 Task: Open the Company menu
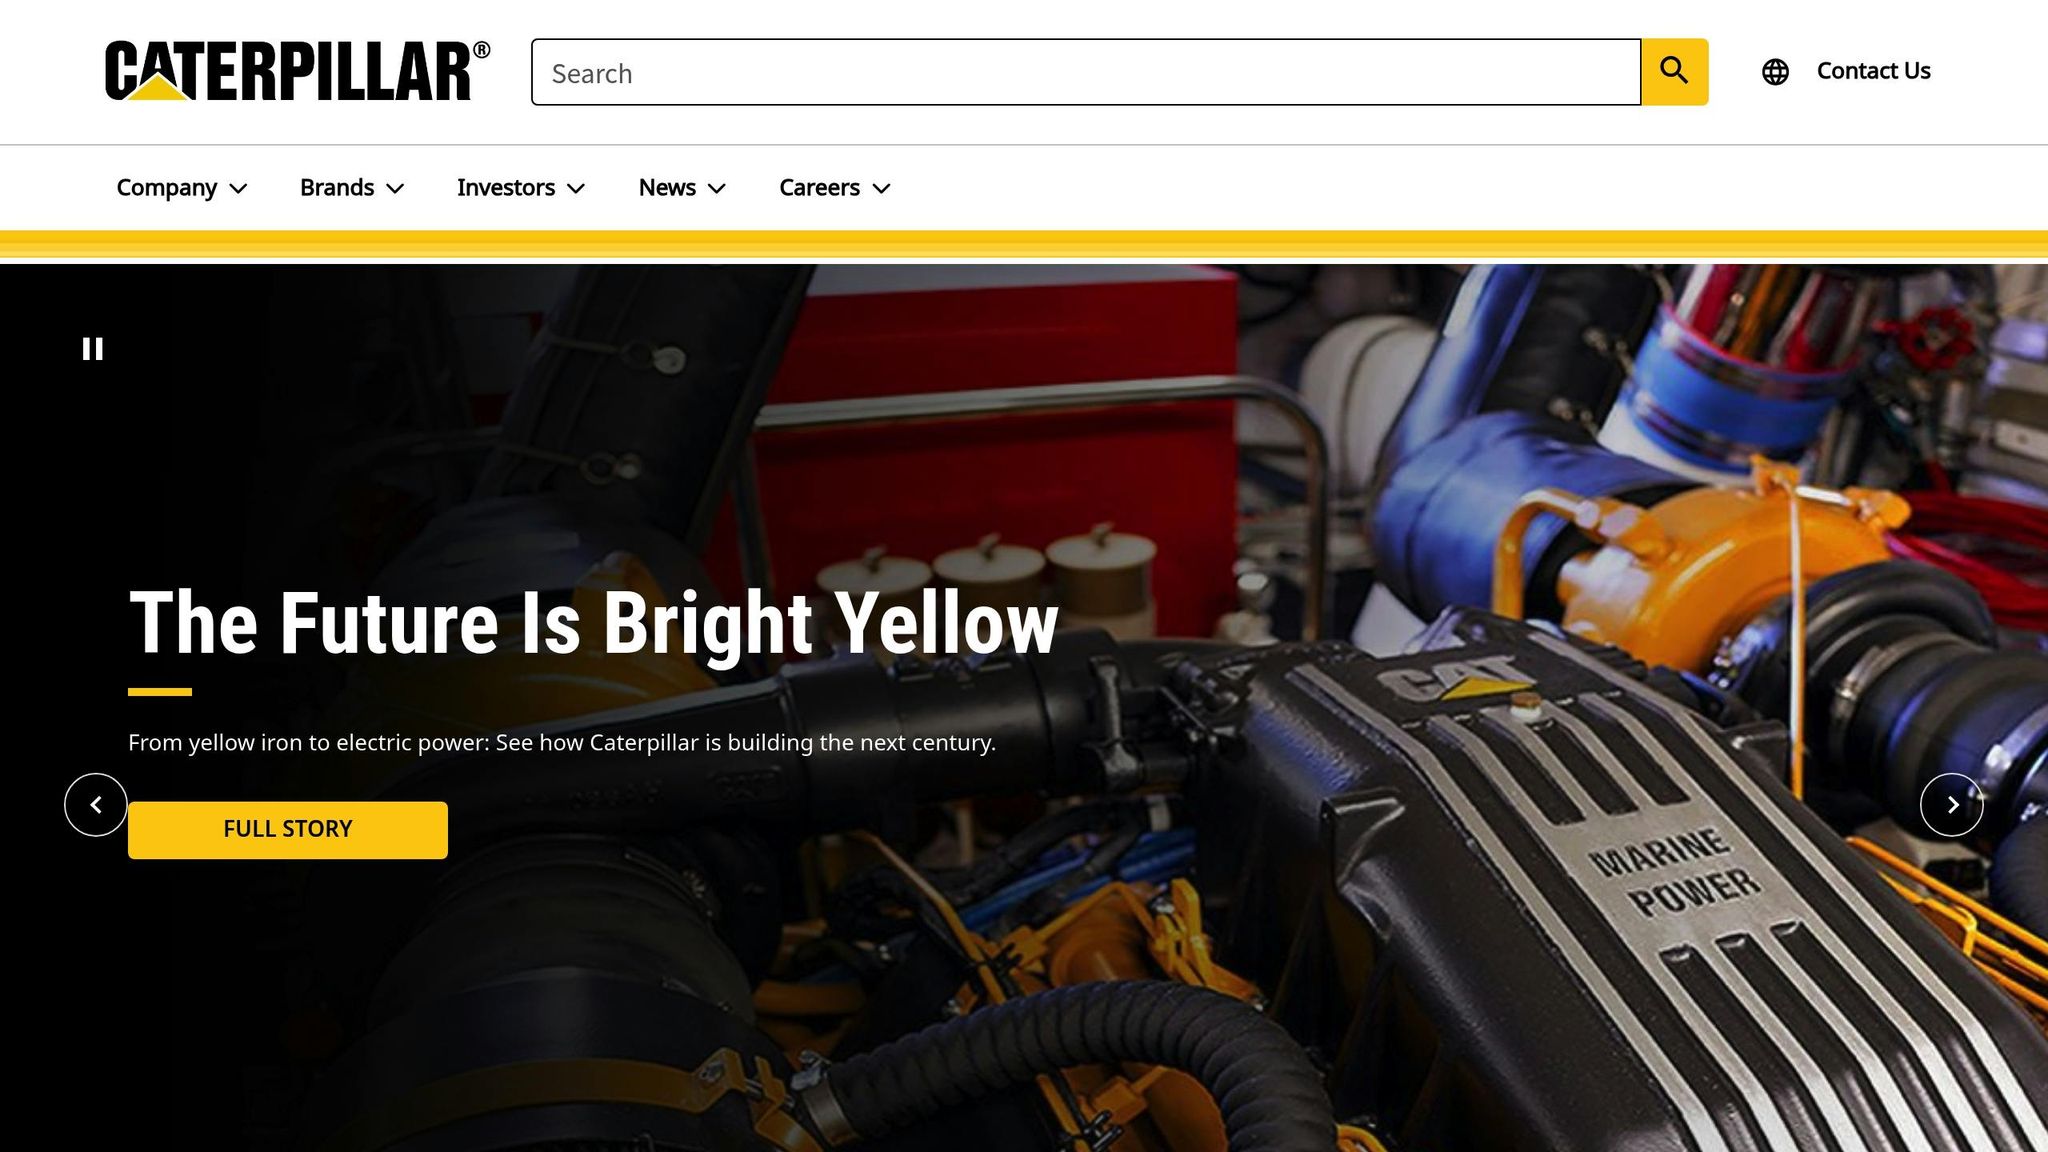[166, 188]
